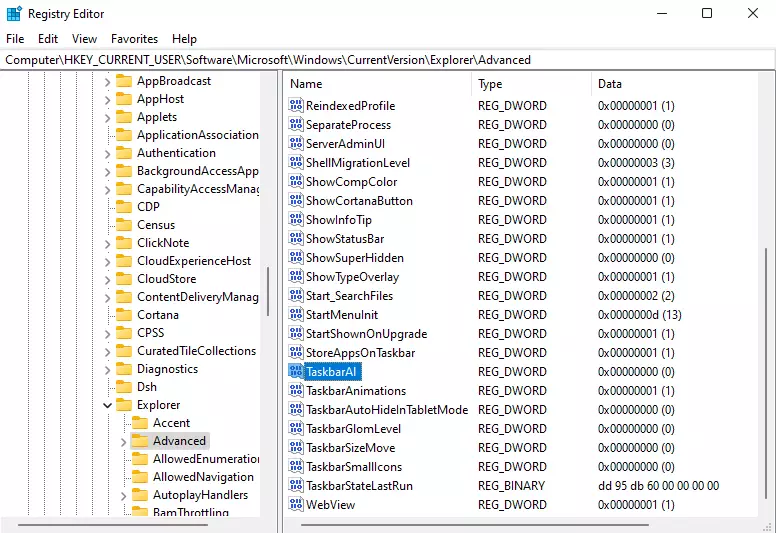Expand the Advanced subkey arrow
This screenshot has width=776, height=533.
click(123, 441)
